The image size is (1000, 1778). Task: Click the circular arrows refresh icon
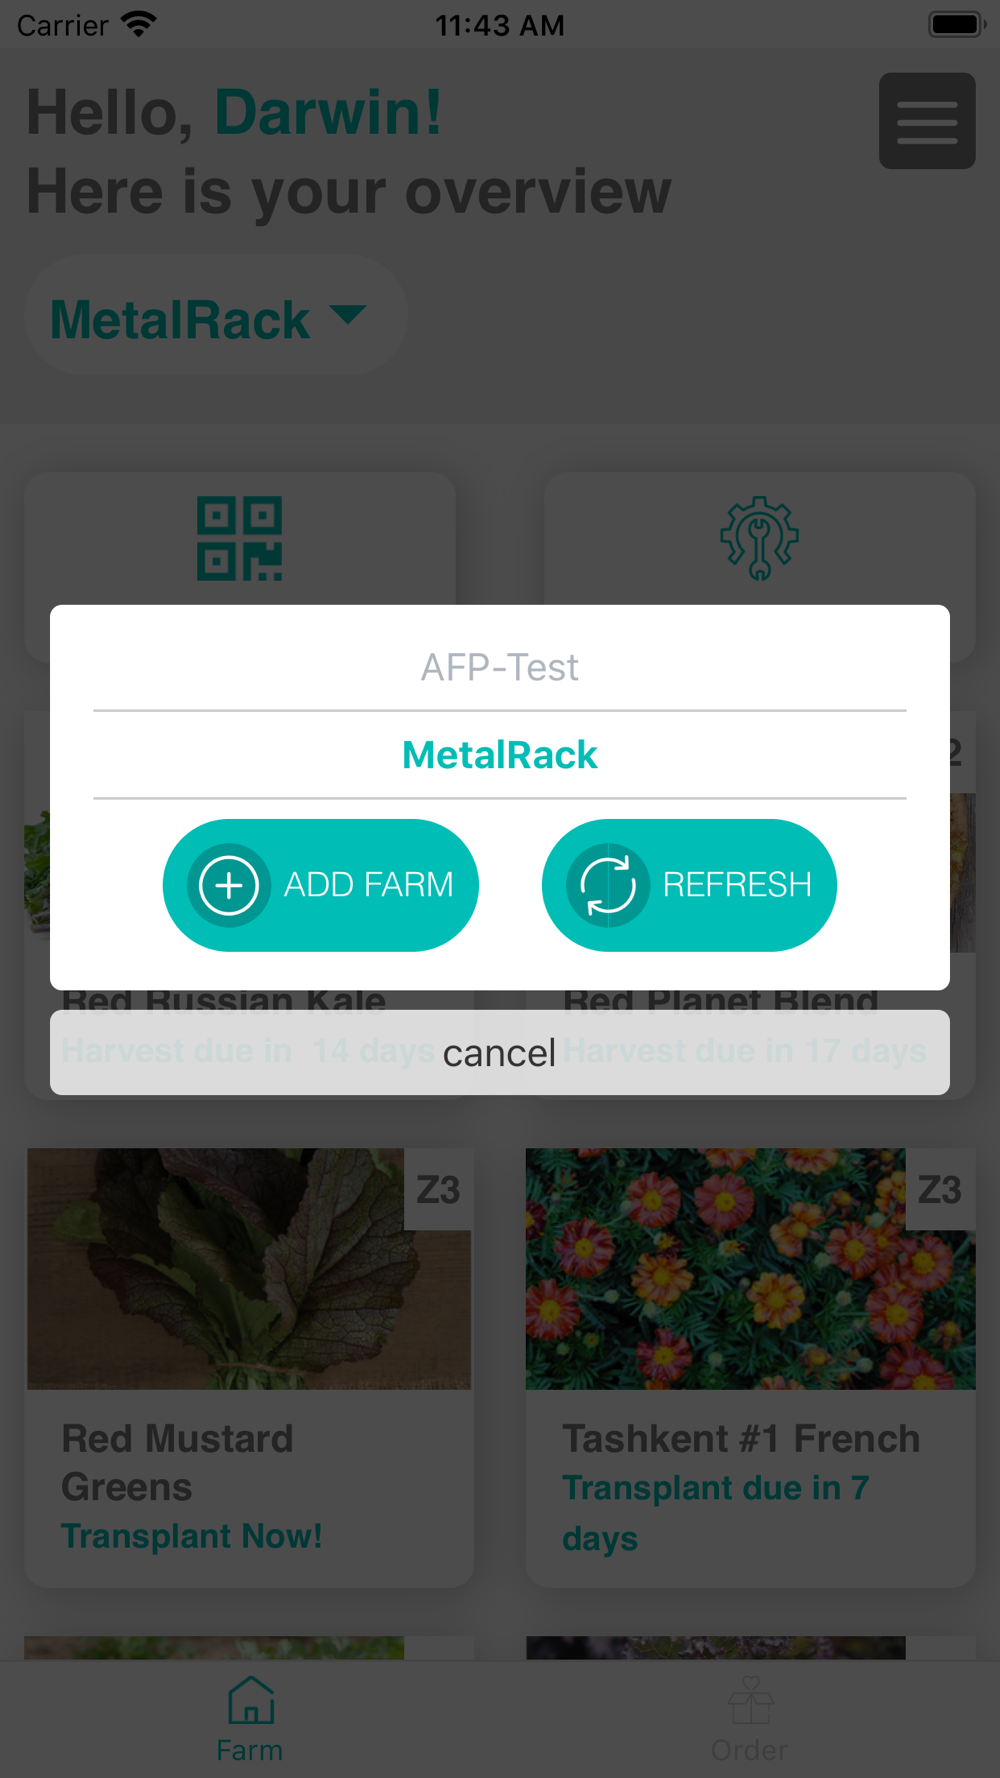coord(608,885)
